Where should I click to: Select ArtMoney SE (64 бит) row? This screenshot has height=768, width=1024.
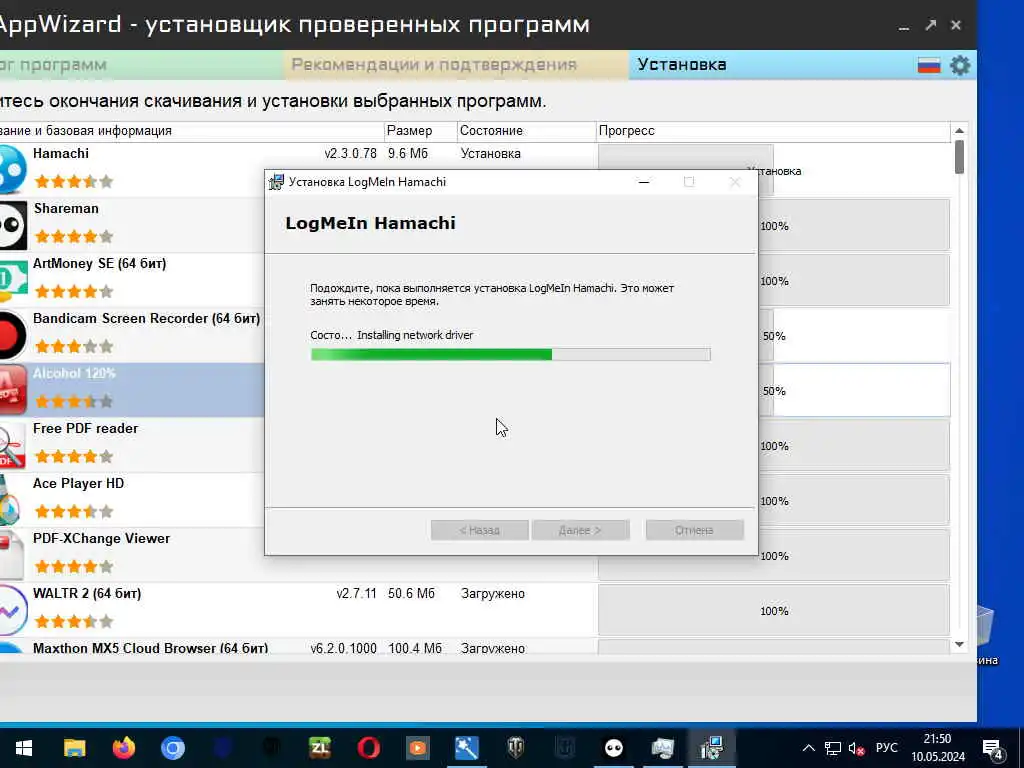click(x=99, y=263)
